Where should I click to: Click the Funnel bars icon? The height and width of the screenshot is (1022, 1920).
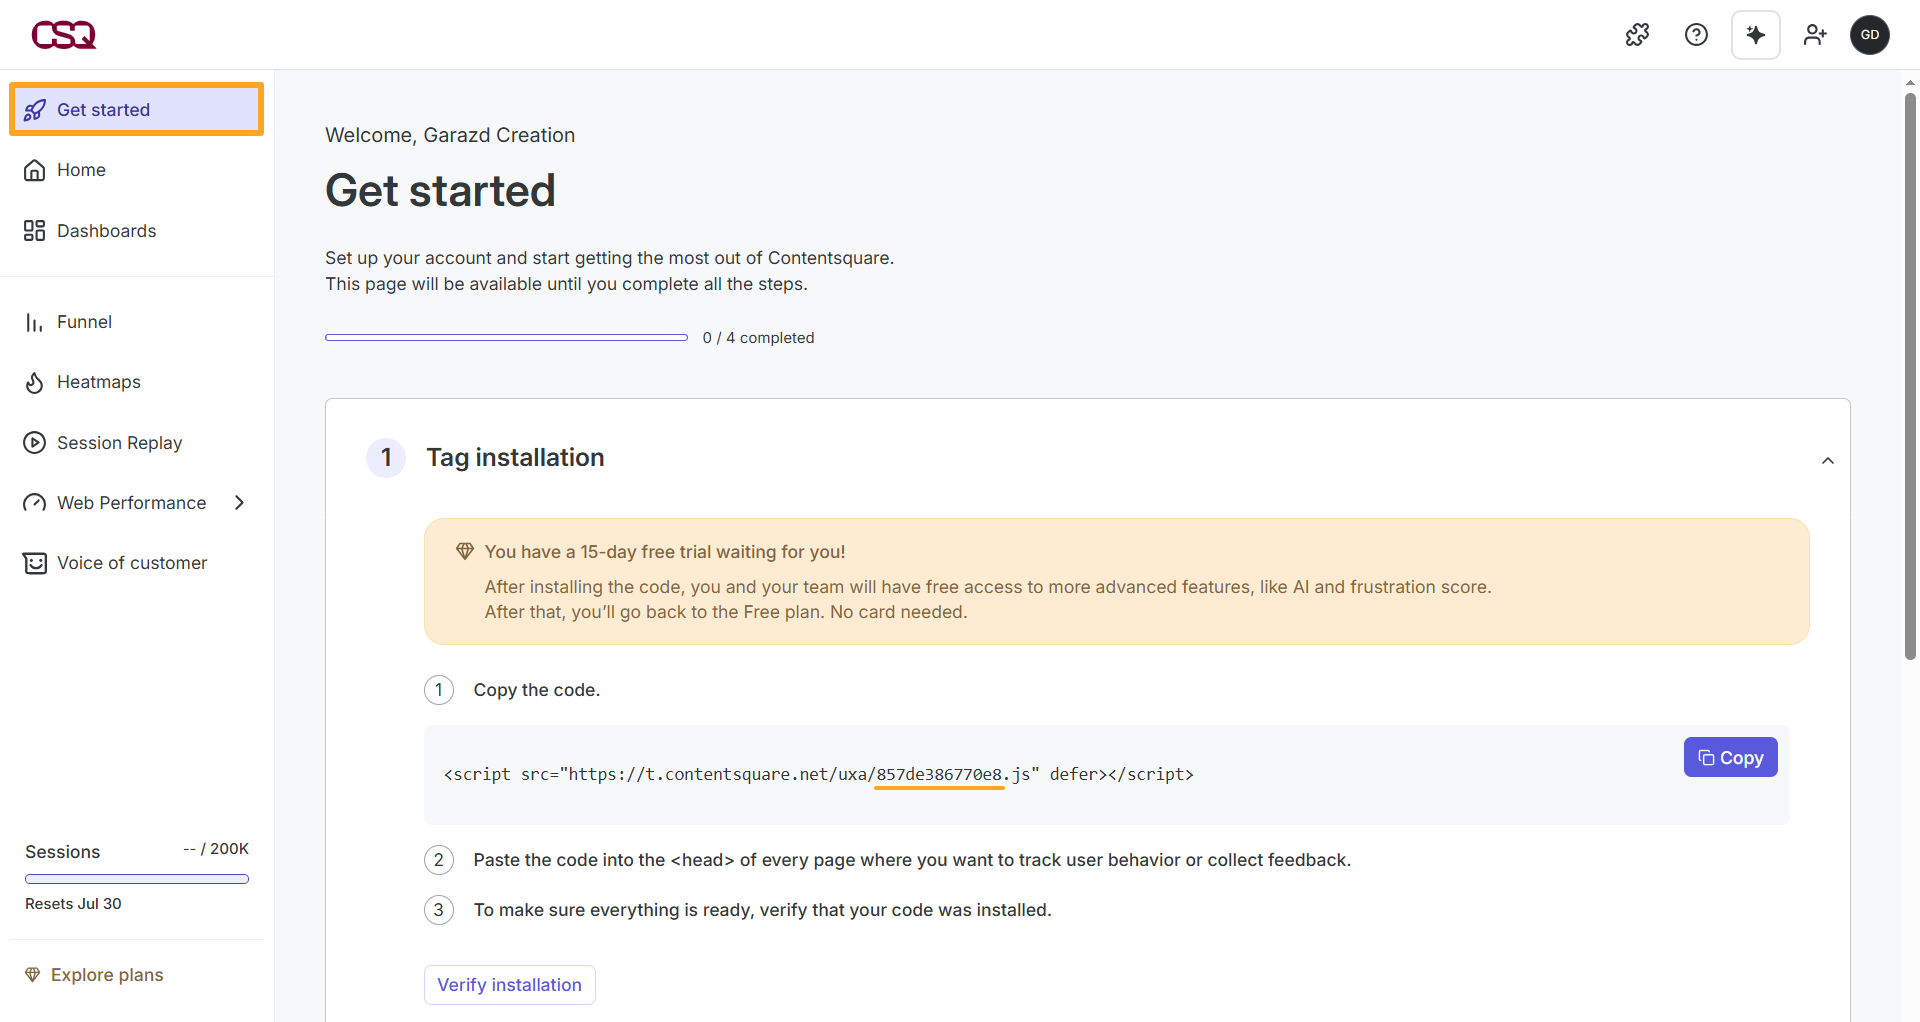pyautogui.click(x=35, y=322)
